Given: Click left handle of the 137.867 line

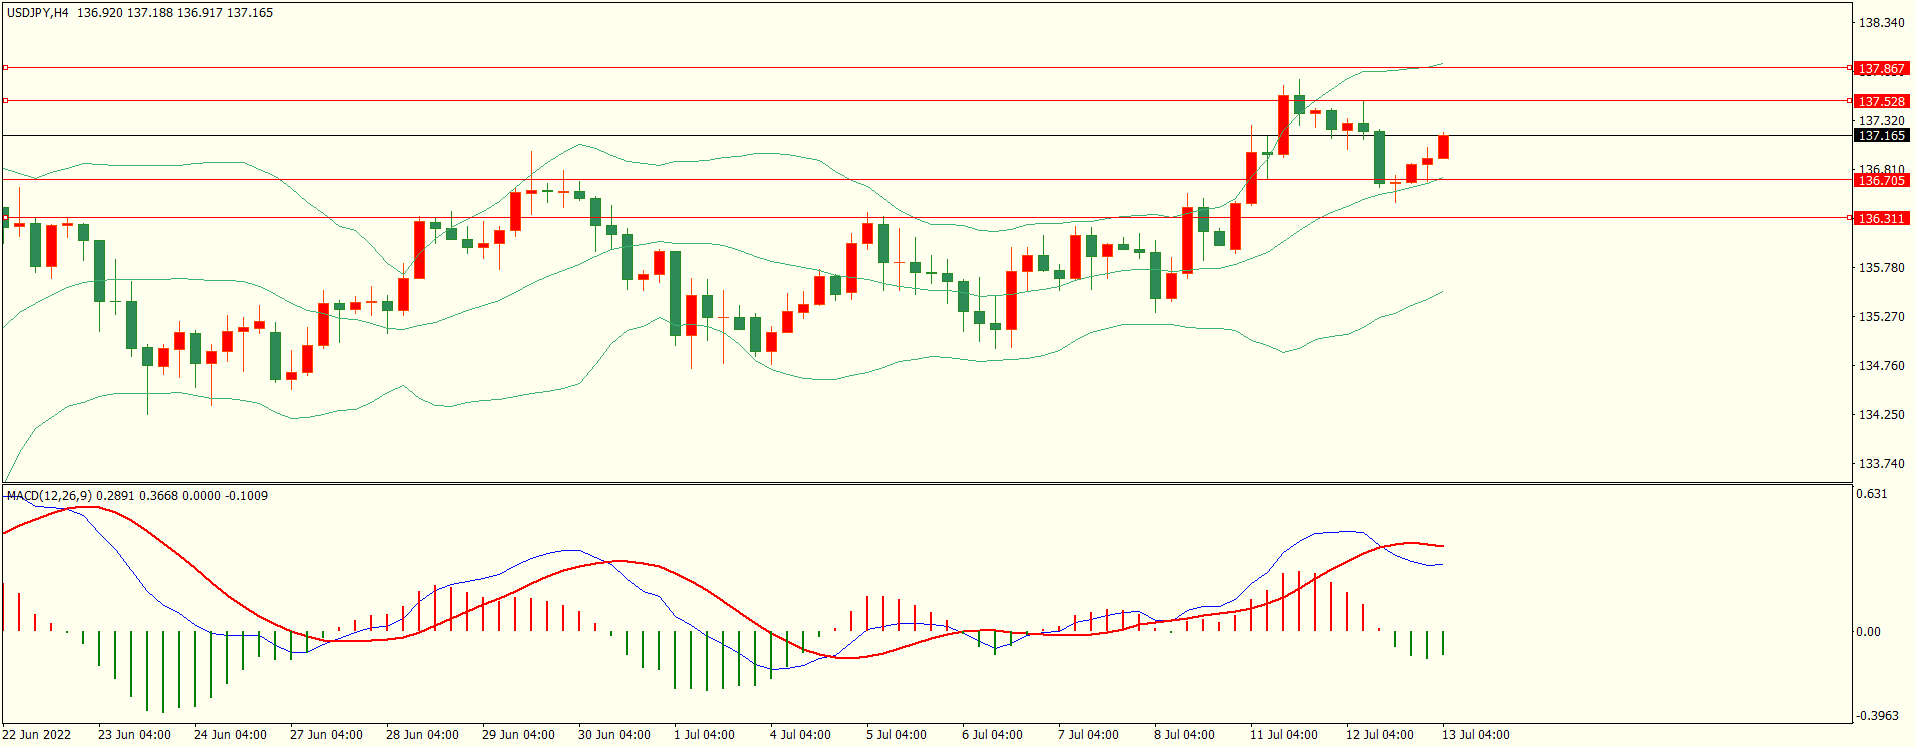Looking at the screenshot, I should pos(5,68).
